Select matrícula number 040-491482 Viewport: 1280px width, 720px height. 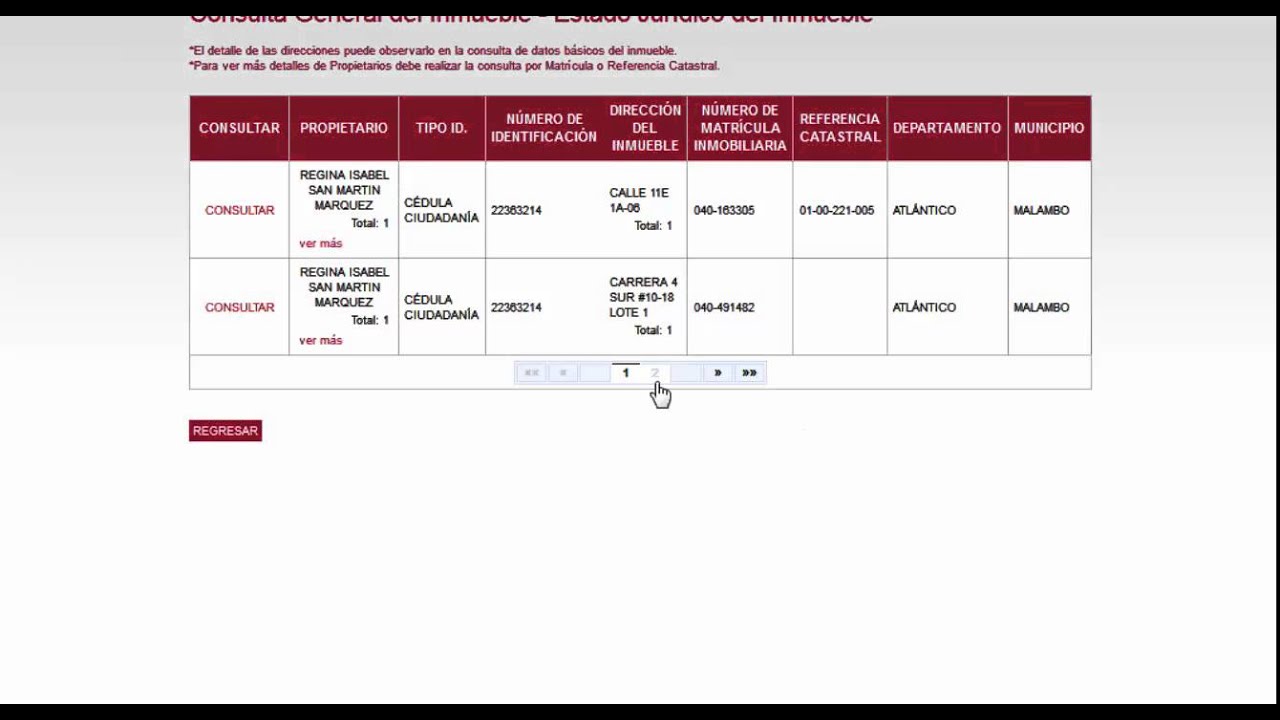[x=724, y=307]
